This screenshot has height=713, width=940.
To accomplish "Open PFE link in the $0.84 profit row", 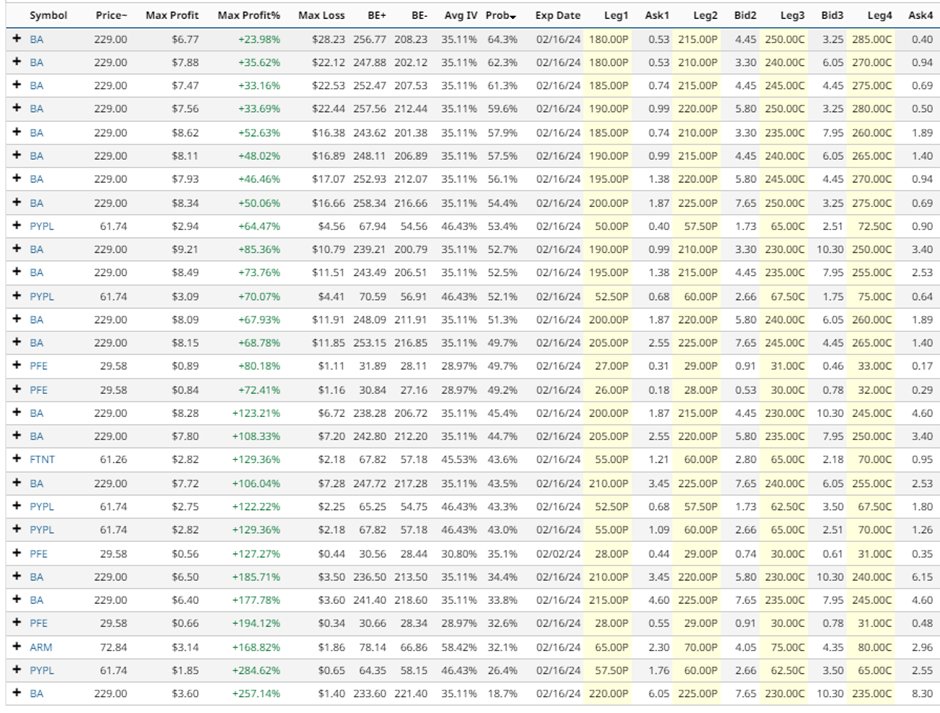I will click(38, 390).
